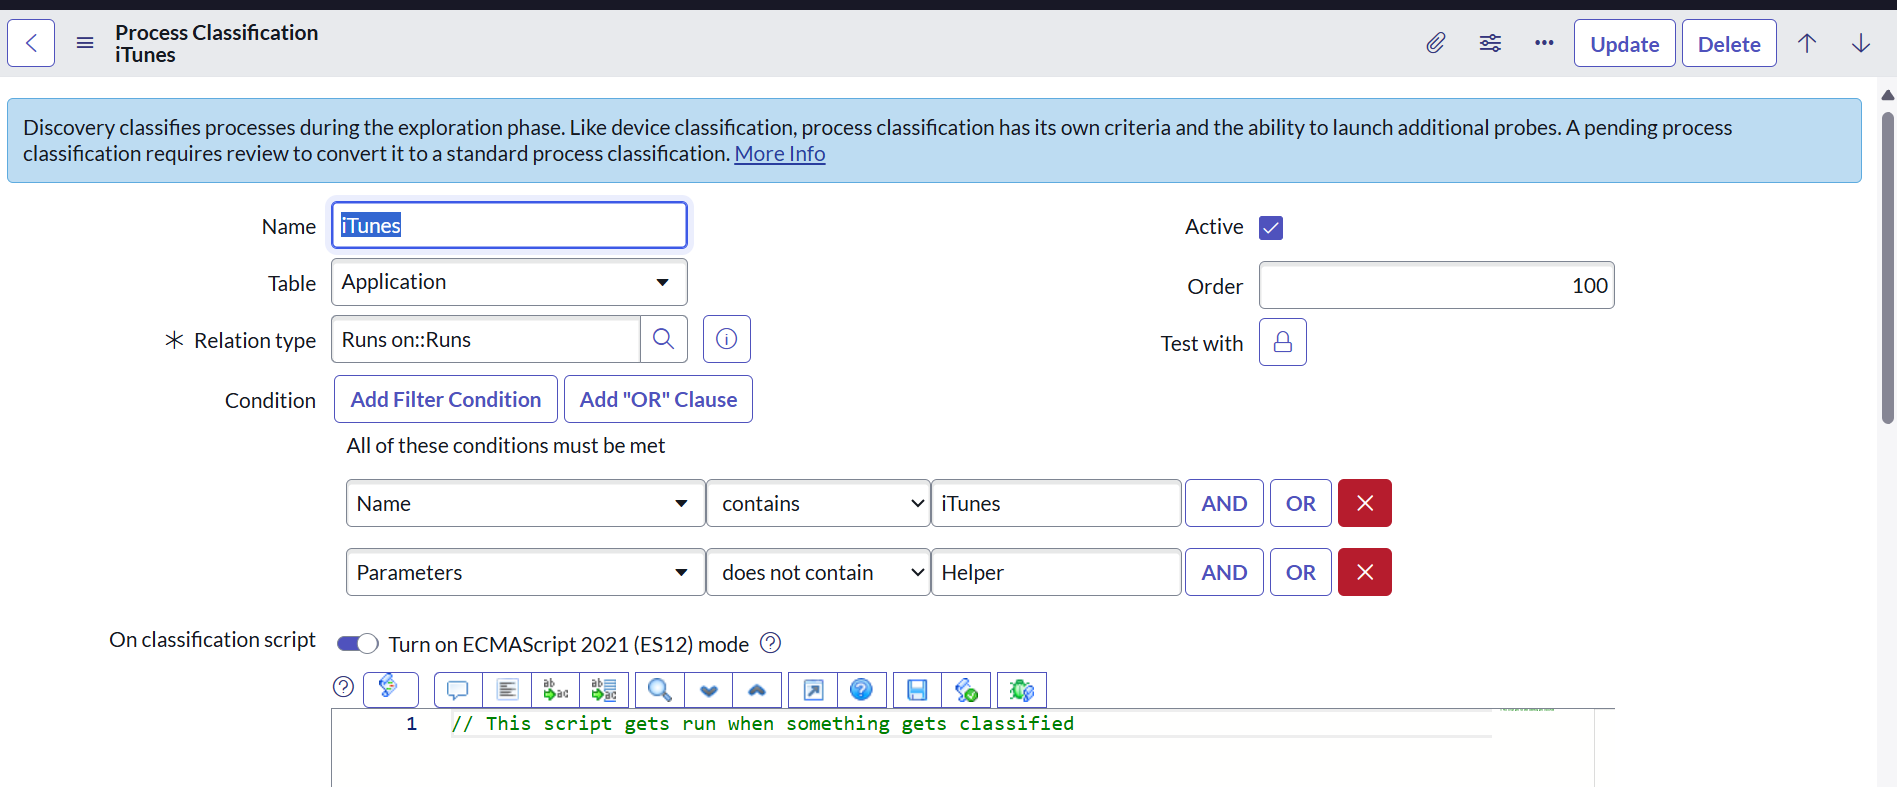The image size is (1897, 787).
Task: Unlock the Test with field
Action: [x=1283, y=342]
